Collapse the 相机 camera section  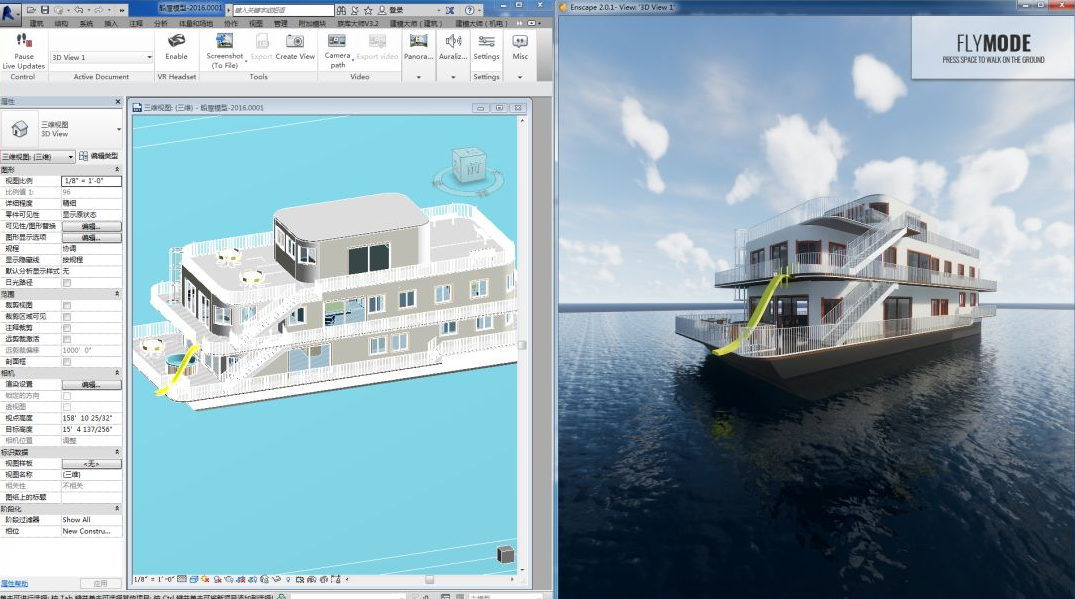pyautogui.click(x=117, y=373)
